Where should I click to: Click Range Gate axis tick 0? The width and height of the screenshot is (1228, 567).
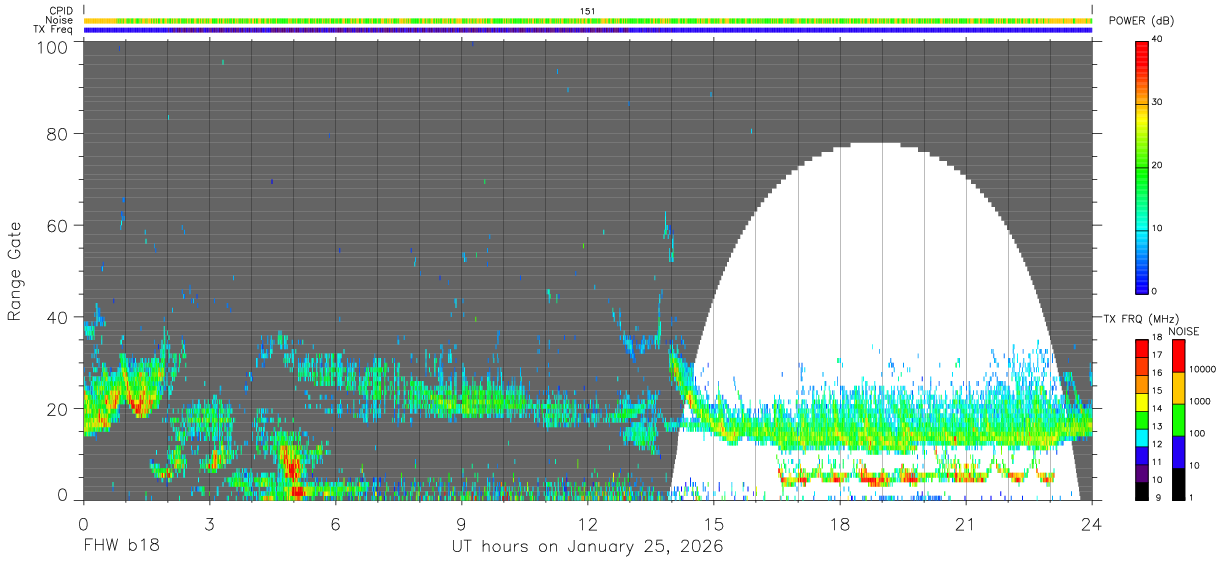63,494
